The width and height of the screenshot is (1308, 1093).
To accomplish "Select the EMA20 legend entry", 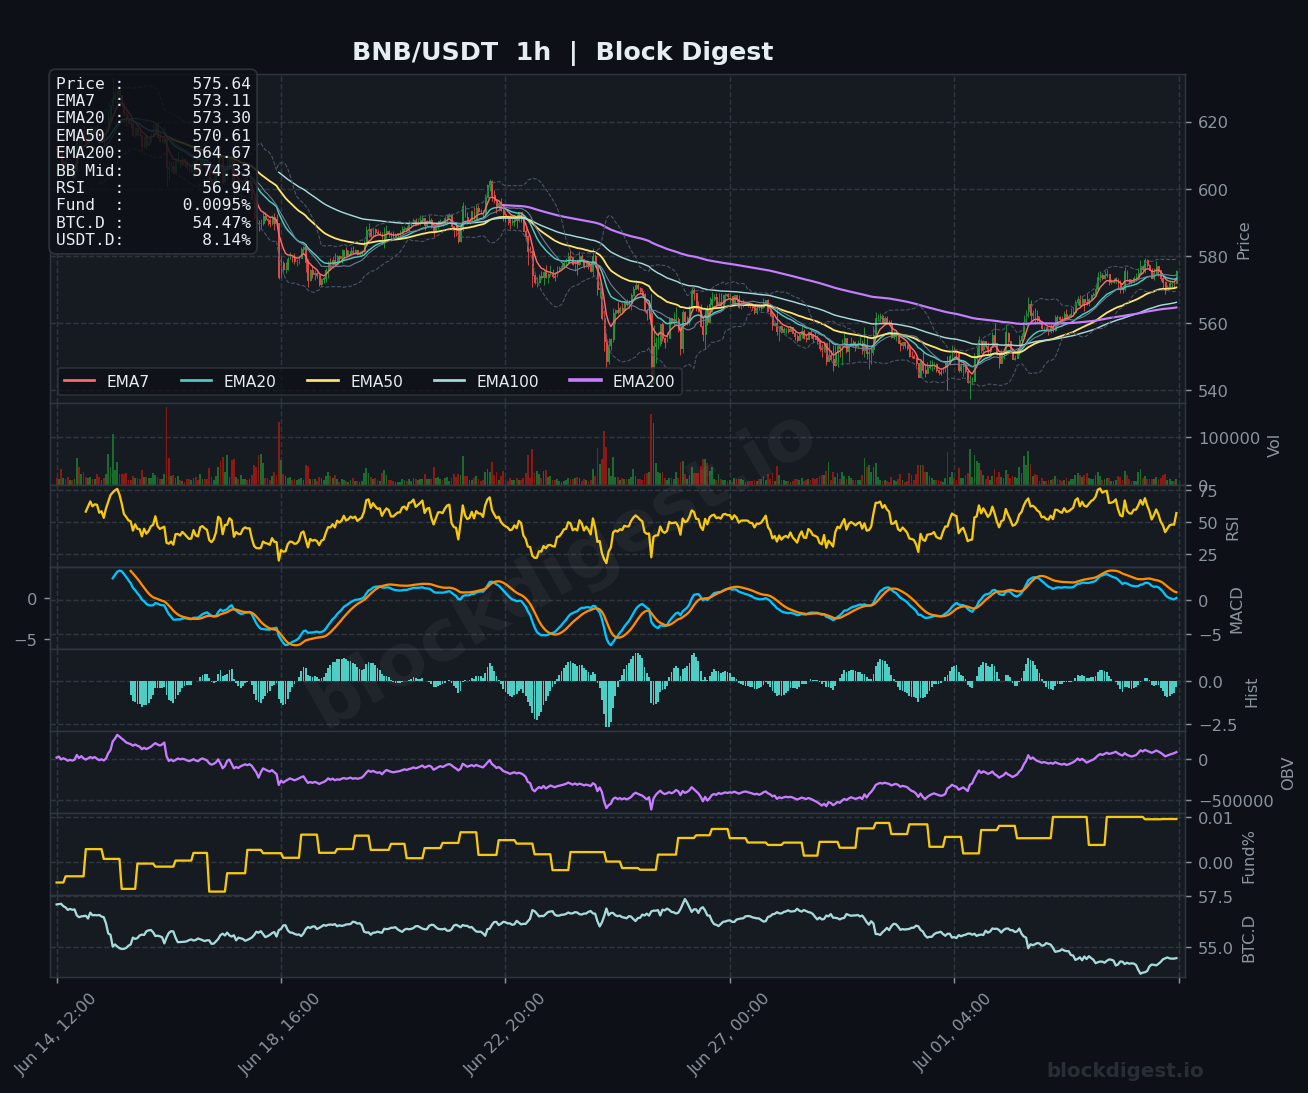I will click(x=228, y=381).
